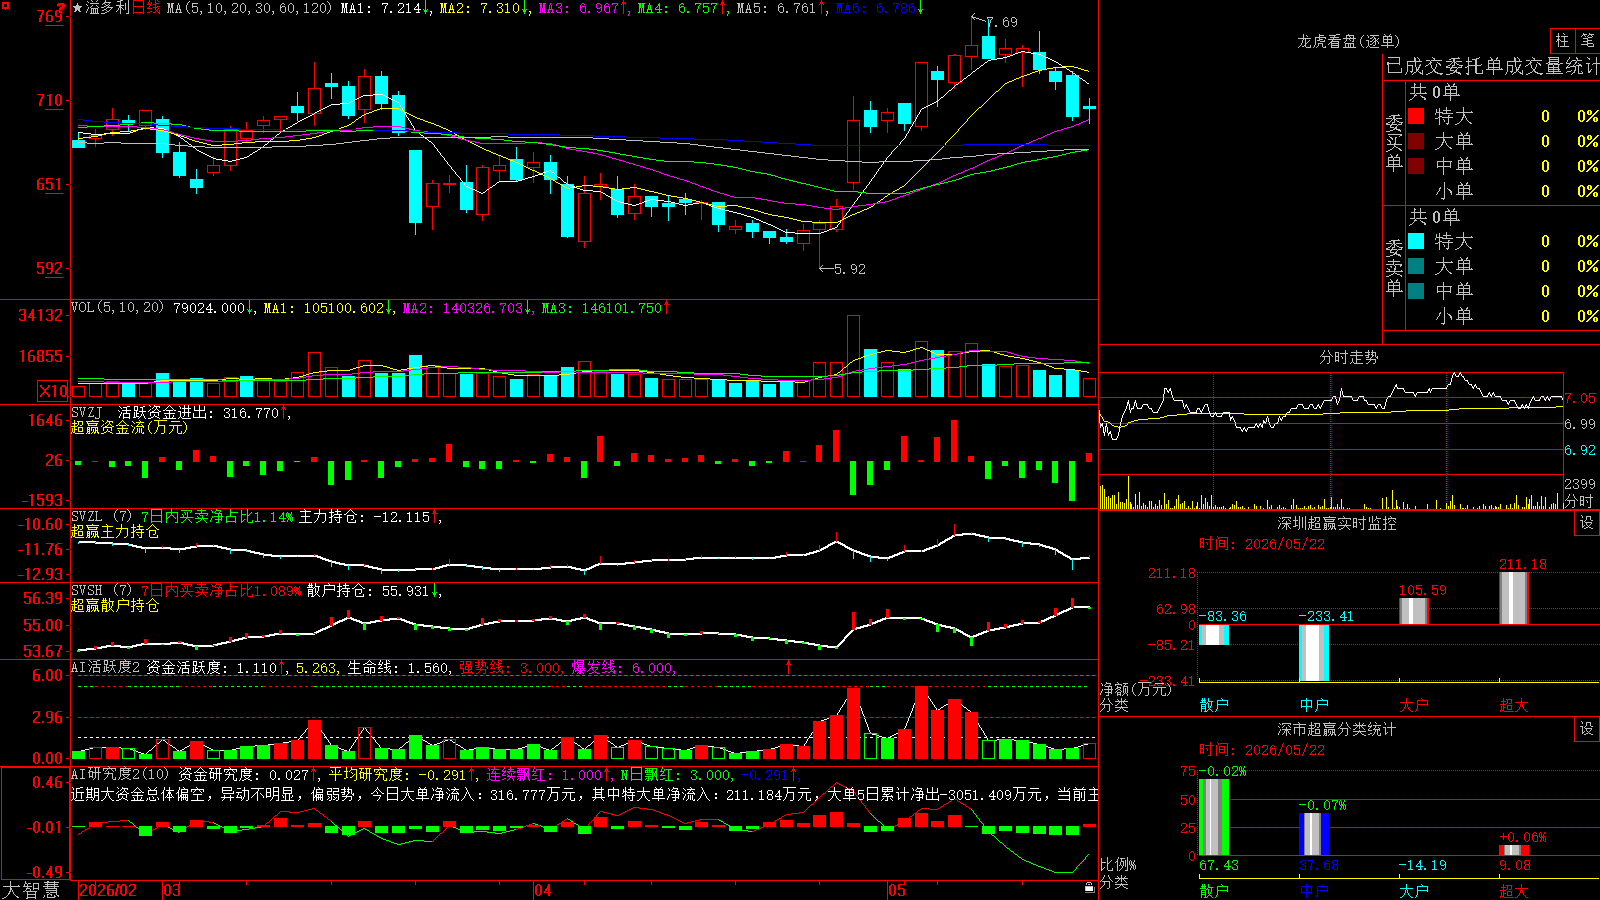Screen dimensions: 1600x900
Task: Click the 9.08 超大 percentage value
Action: [1516, 865]
